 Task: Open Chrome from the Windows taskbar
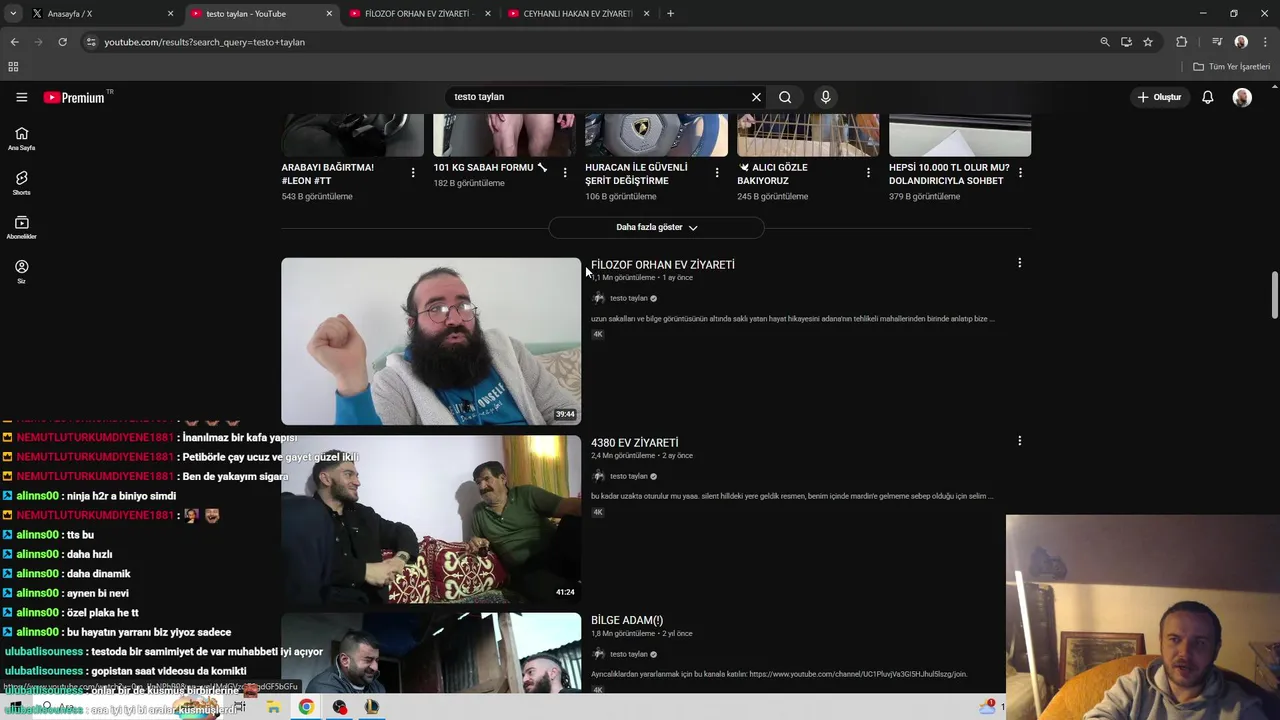(306, 707)
